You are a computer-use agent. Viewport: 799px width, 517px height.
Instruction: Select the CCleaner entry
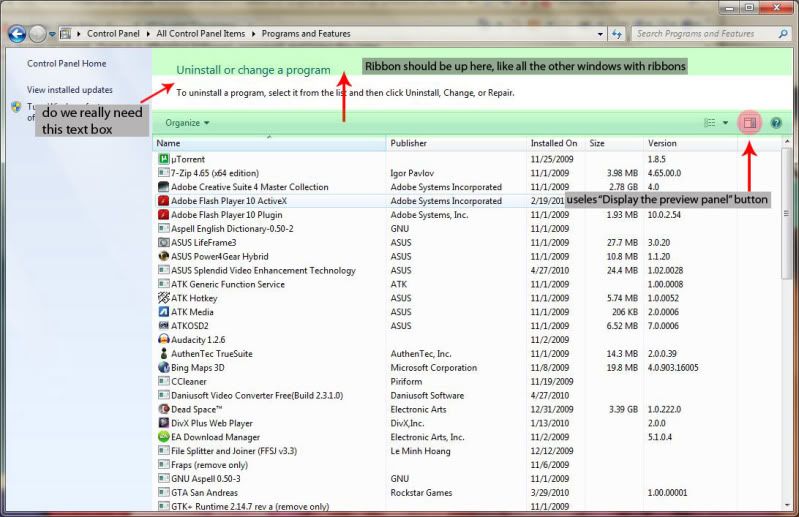[x=189, y=382]
